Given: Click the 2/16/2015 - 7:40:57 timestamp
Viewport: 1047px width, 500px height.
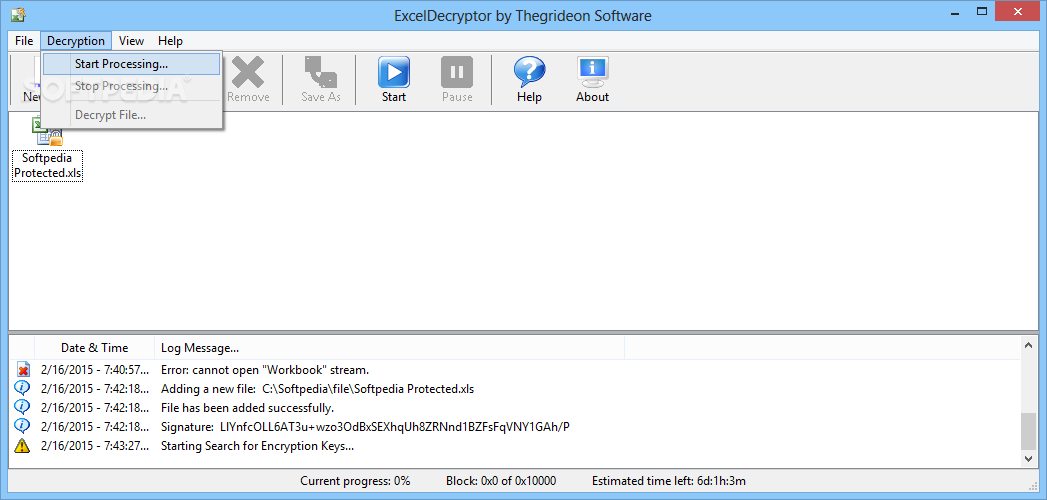Looking at the screenshot, I should (95, 370).
